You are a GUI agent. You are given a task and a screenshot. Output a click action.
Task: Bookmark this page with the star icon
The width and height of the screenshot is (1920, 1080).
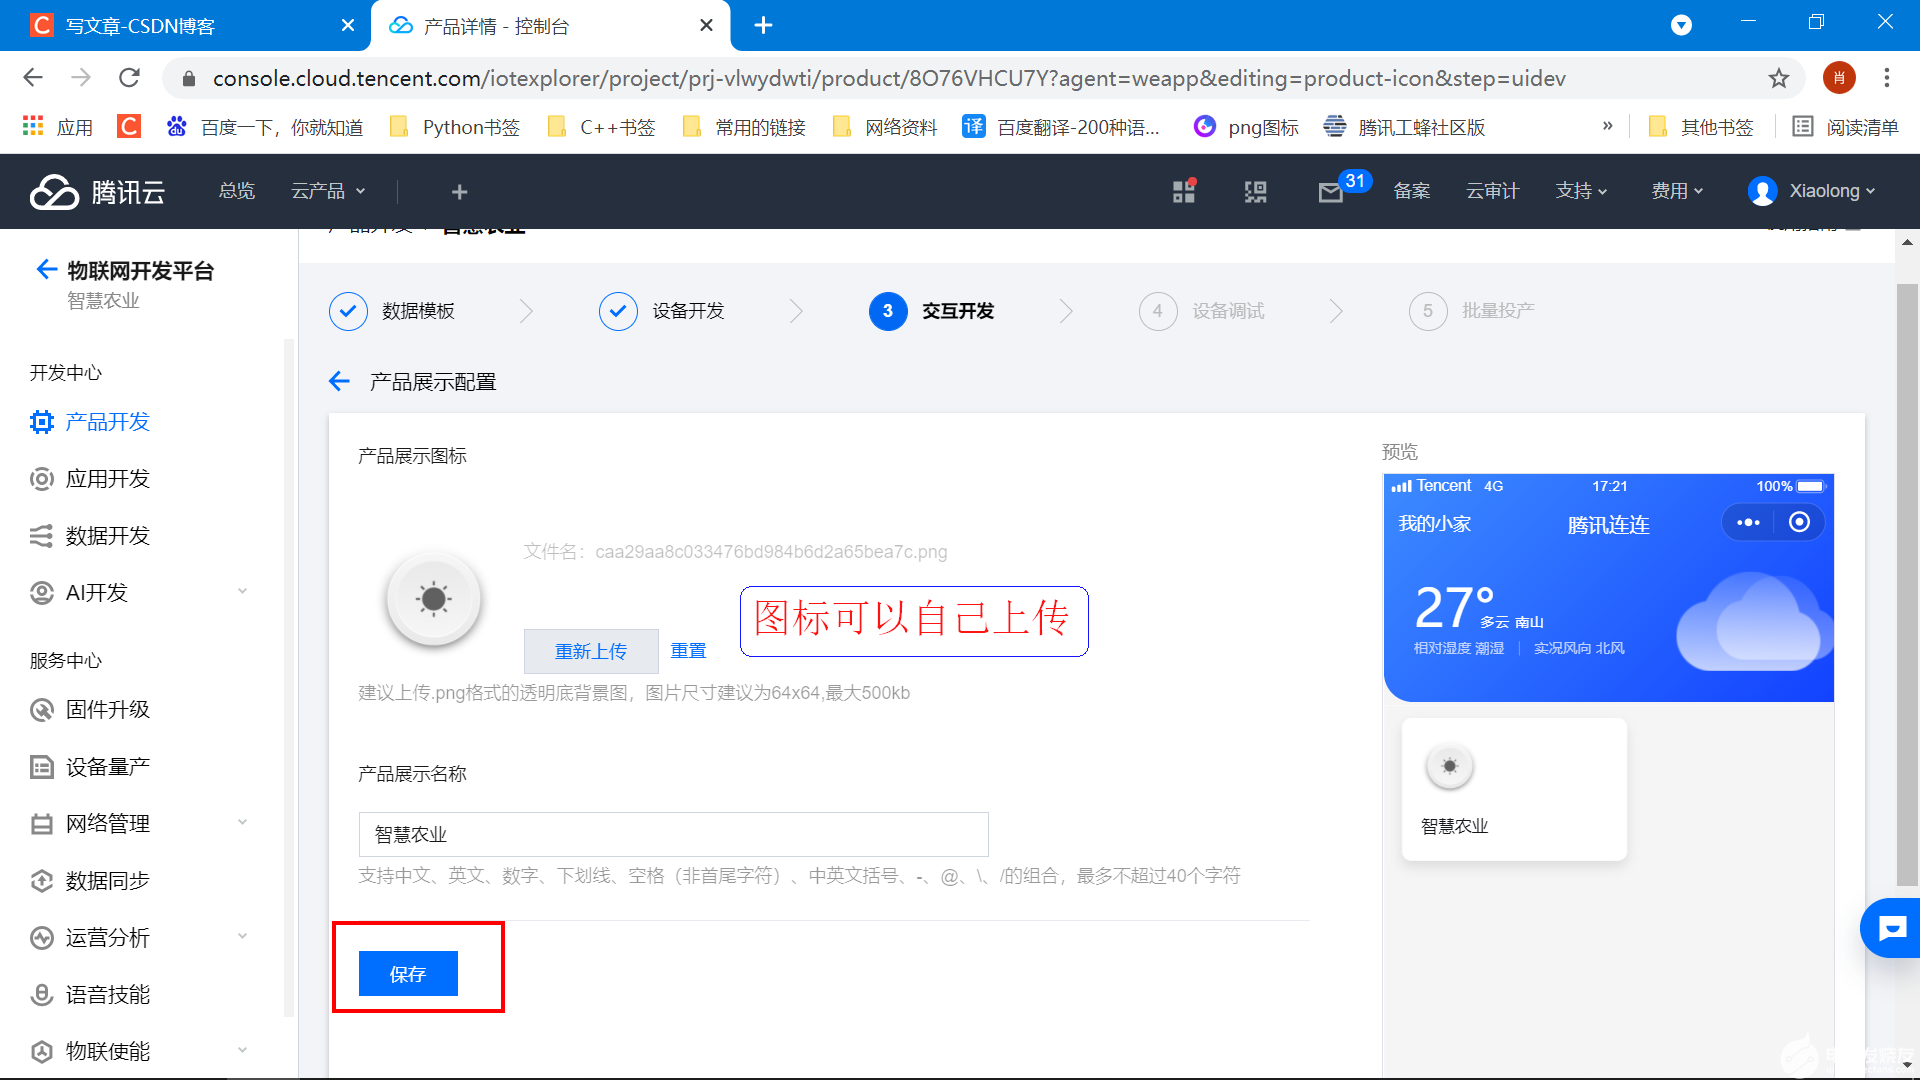[x=1778, y=78]
